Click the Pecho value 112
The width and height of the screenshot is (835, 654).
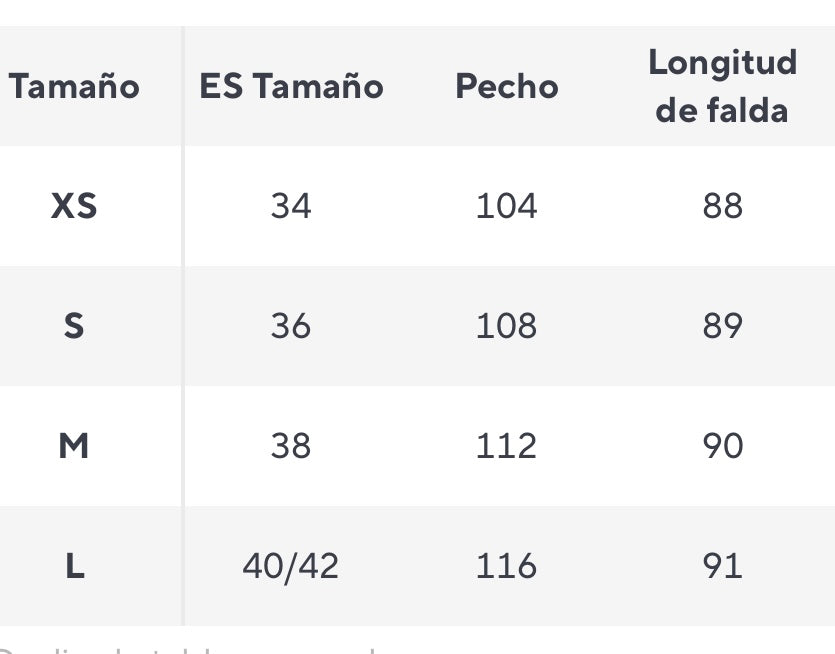pyautogui.click(x=506, y=445)
